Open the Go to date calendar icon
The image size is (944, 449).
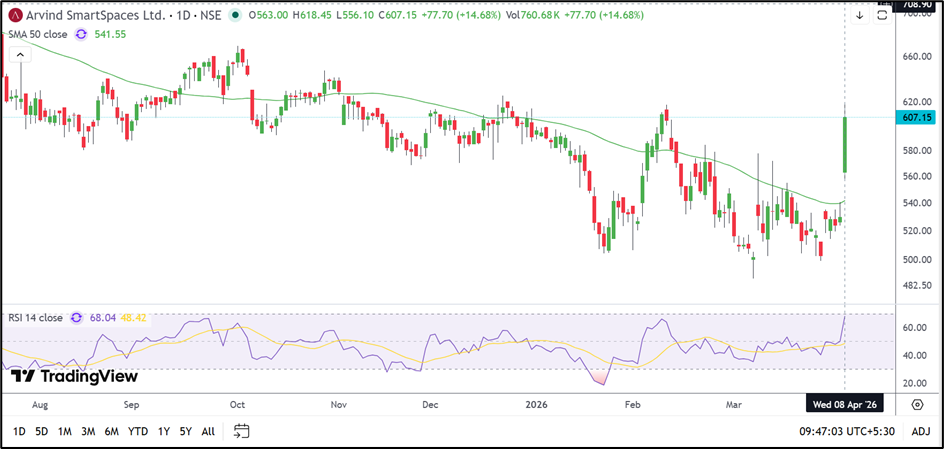tap(241, 431)
